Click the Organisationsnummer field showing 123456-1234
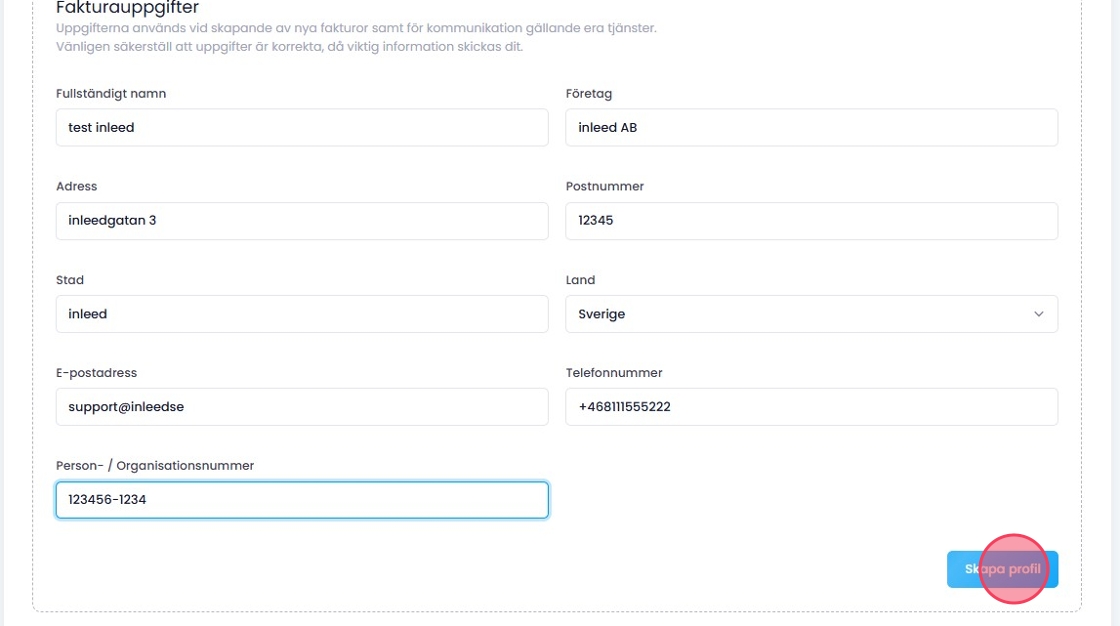This screenshot has width=1120, height=626. pyautogui.click(x=302, y=500)
